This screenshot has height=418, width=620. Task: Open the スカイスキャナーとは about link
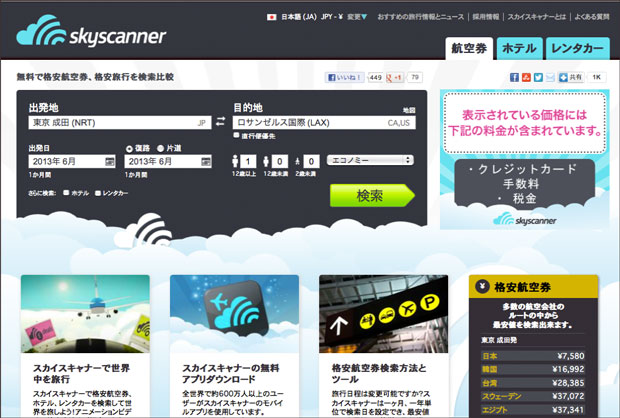tap(537, 17)
